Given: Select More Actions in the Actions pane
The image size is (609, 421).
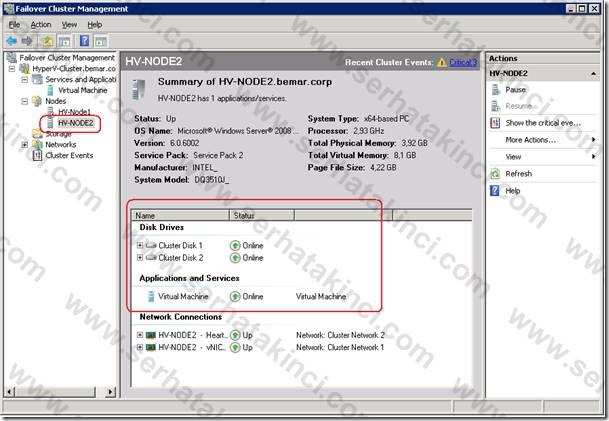Looking at the screenshot, I should tap(531, 140).
